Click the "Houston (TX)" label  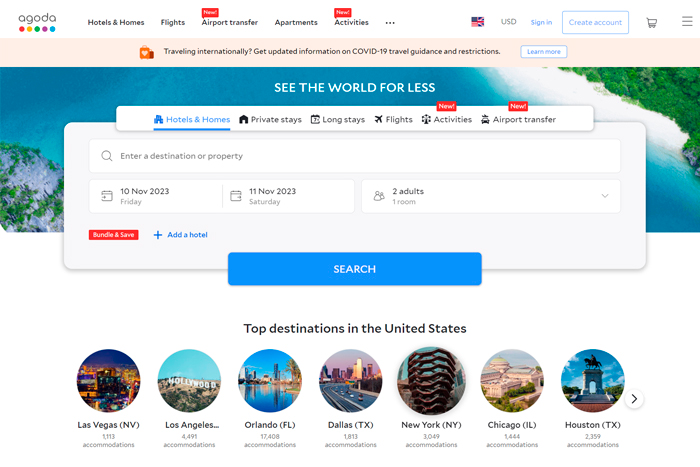click(x=593, y=425)
